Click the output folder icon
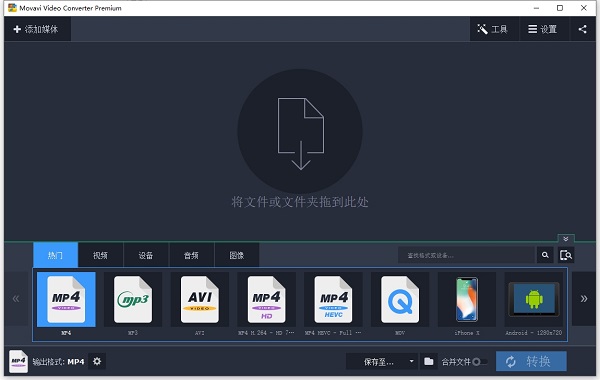Screen dimensions: 600x380 pos(429,361)
